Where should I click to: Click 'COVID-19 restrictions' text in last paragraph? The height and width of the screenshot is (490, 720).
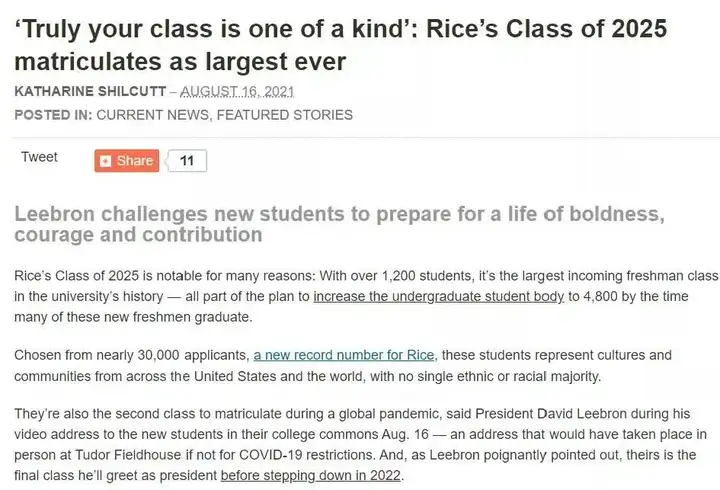(x=307, y=455)
